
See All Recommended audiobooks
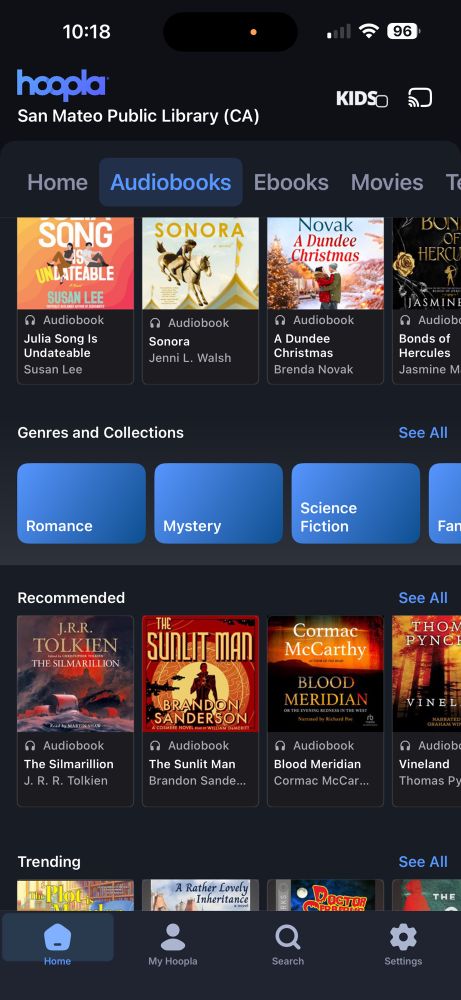423,598
